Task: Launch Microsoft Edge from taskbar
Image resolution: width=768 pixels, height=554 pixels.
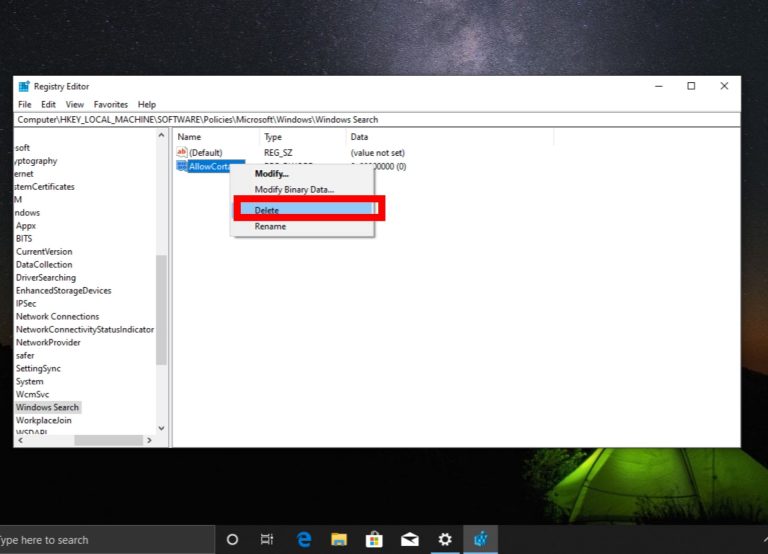Action: (x=304, y=539)
